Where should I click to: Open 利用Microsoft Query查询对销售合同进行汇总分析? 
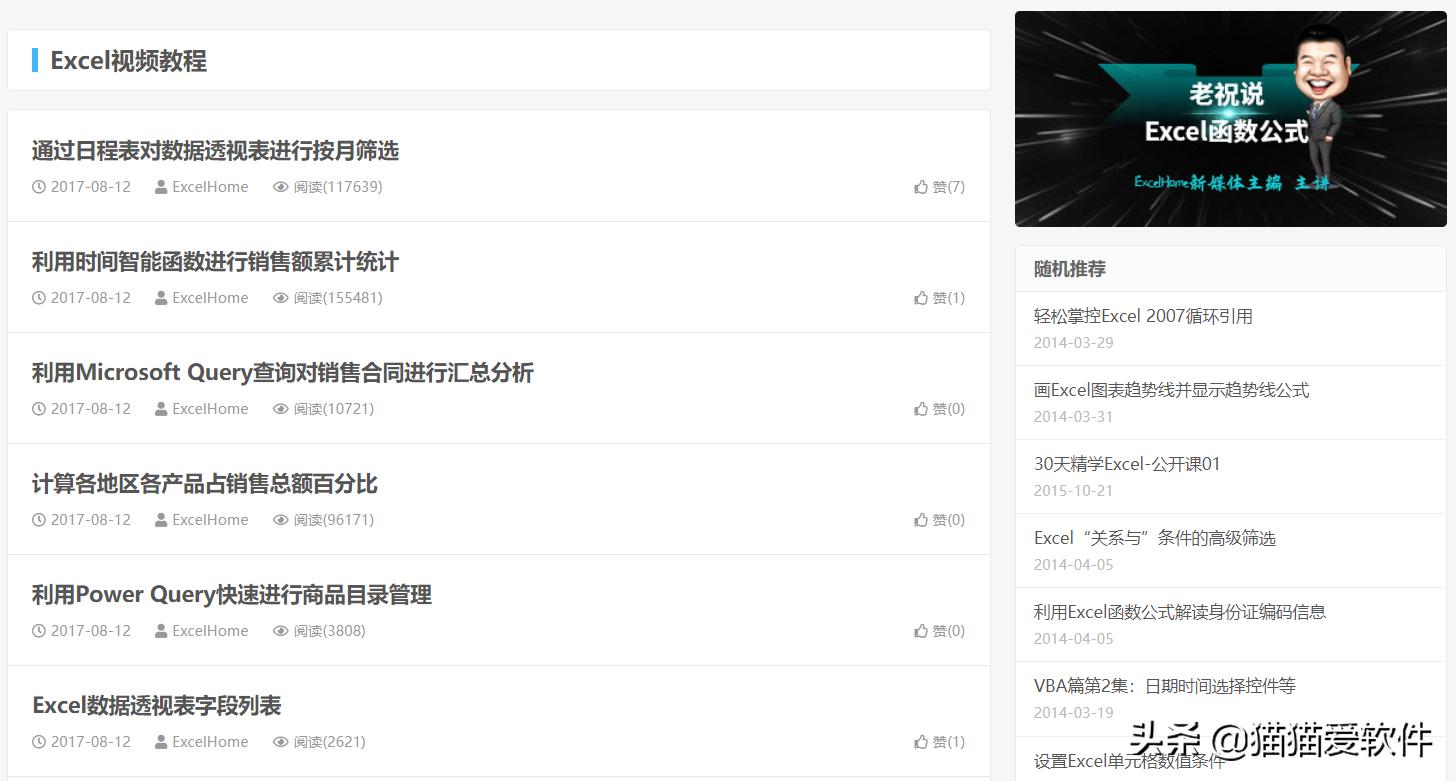point(282,372)
